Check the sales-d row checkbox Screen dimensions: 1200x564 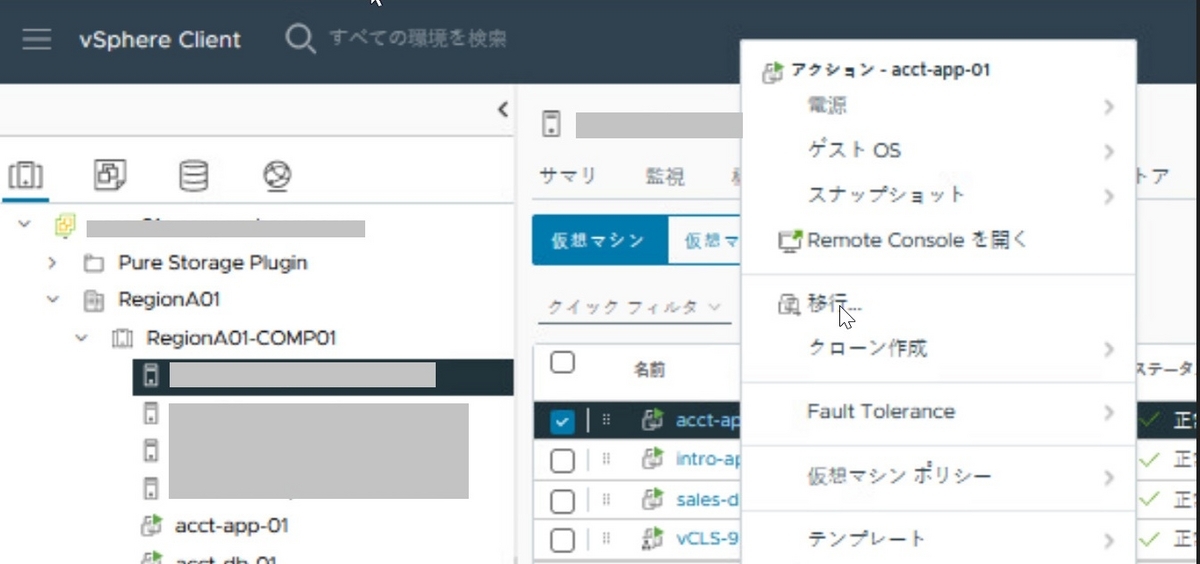point(562,500)
